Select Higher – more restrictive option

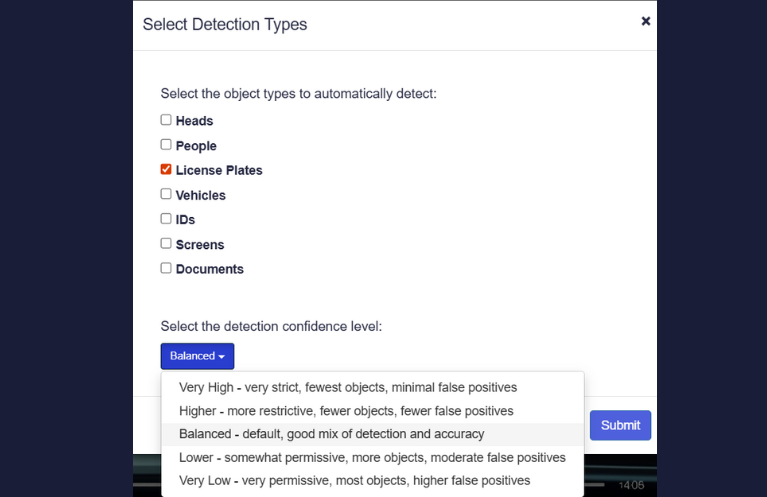coord(346,411)
